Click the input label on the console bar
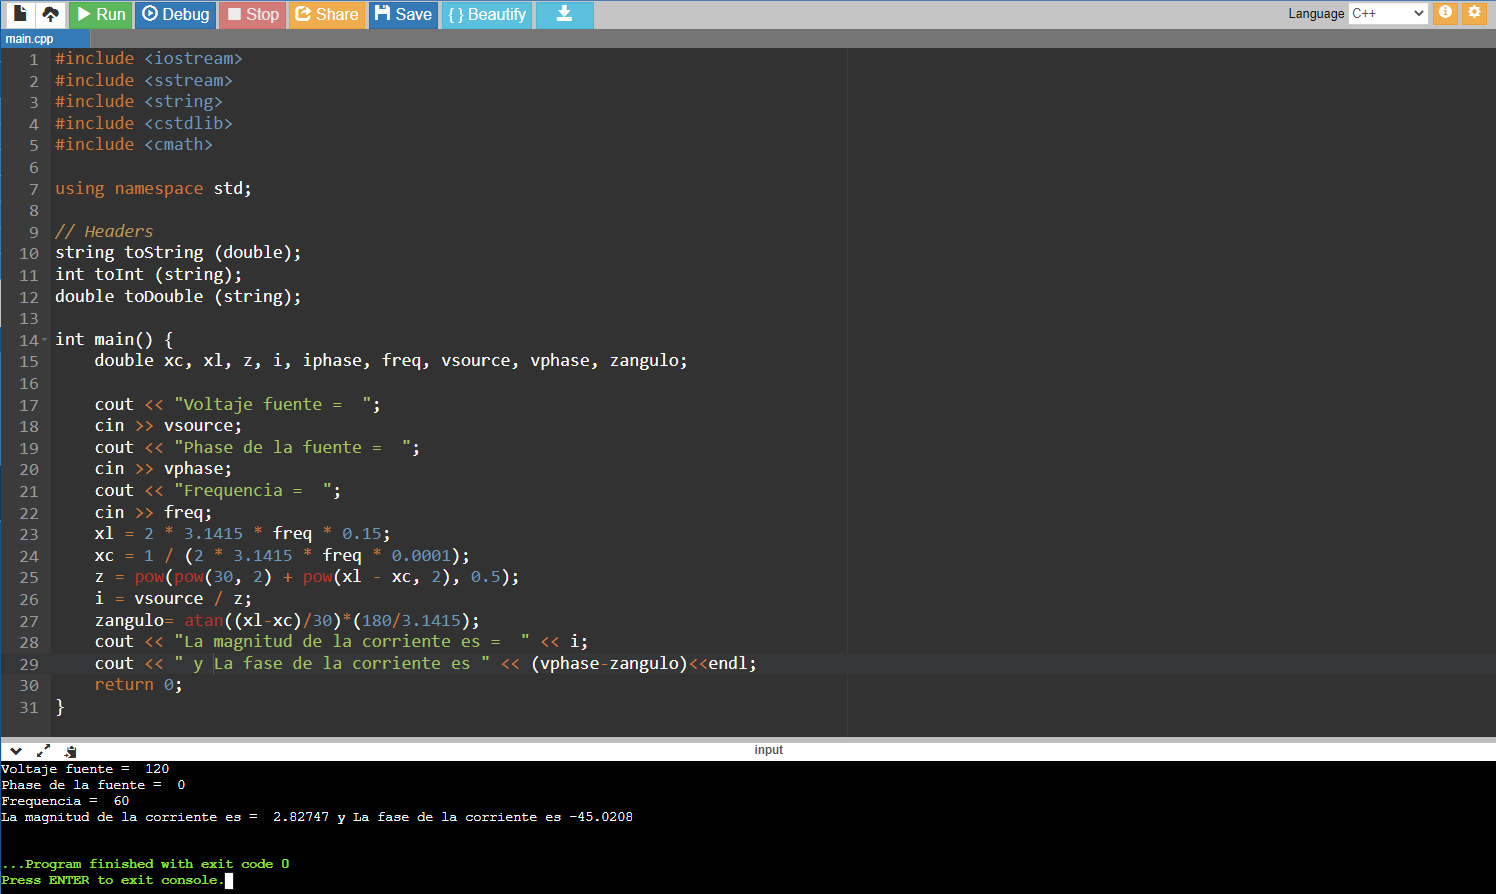The width and height of the screenshot is (1496, 894). pos(768,749)
